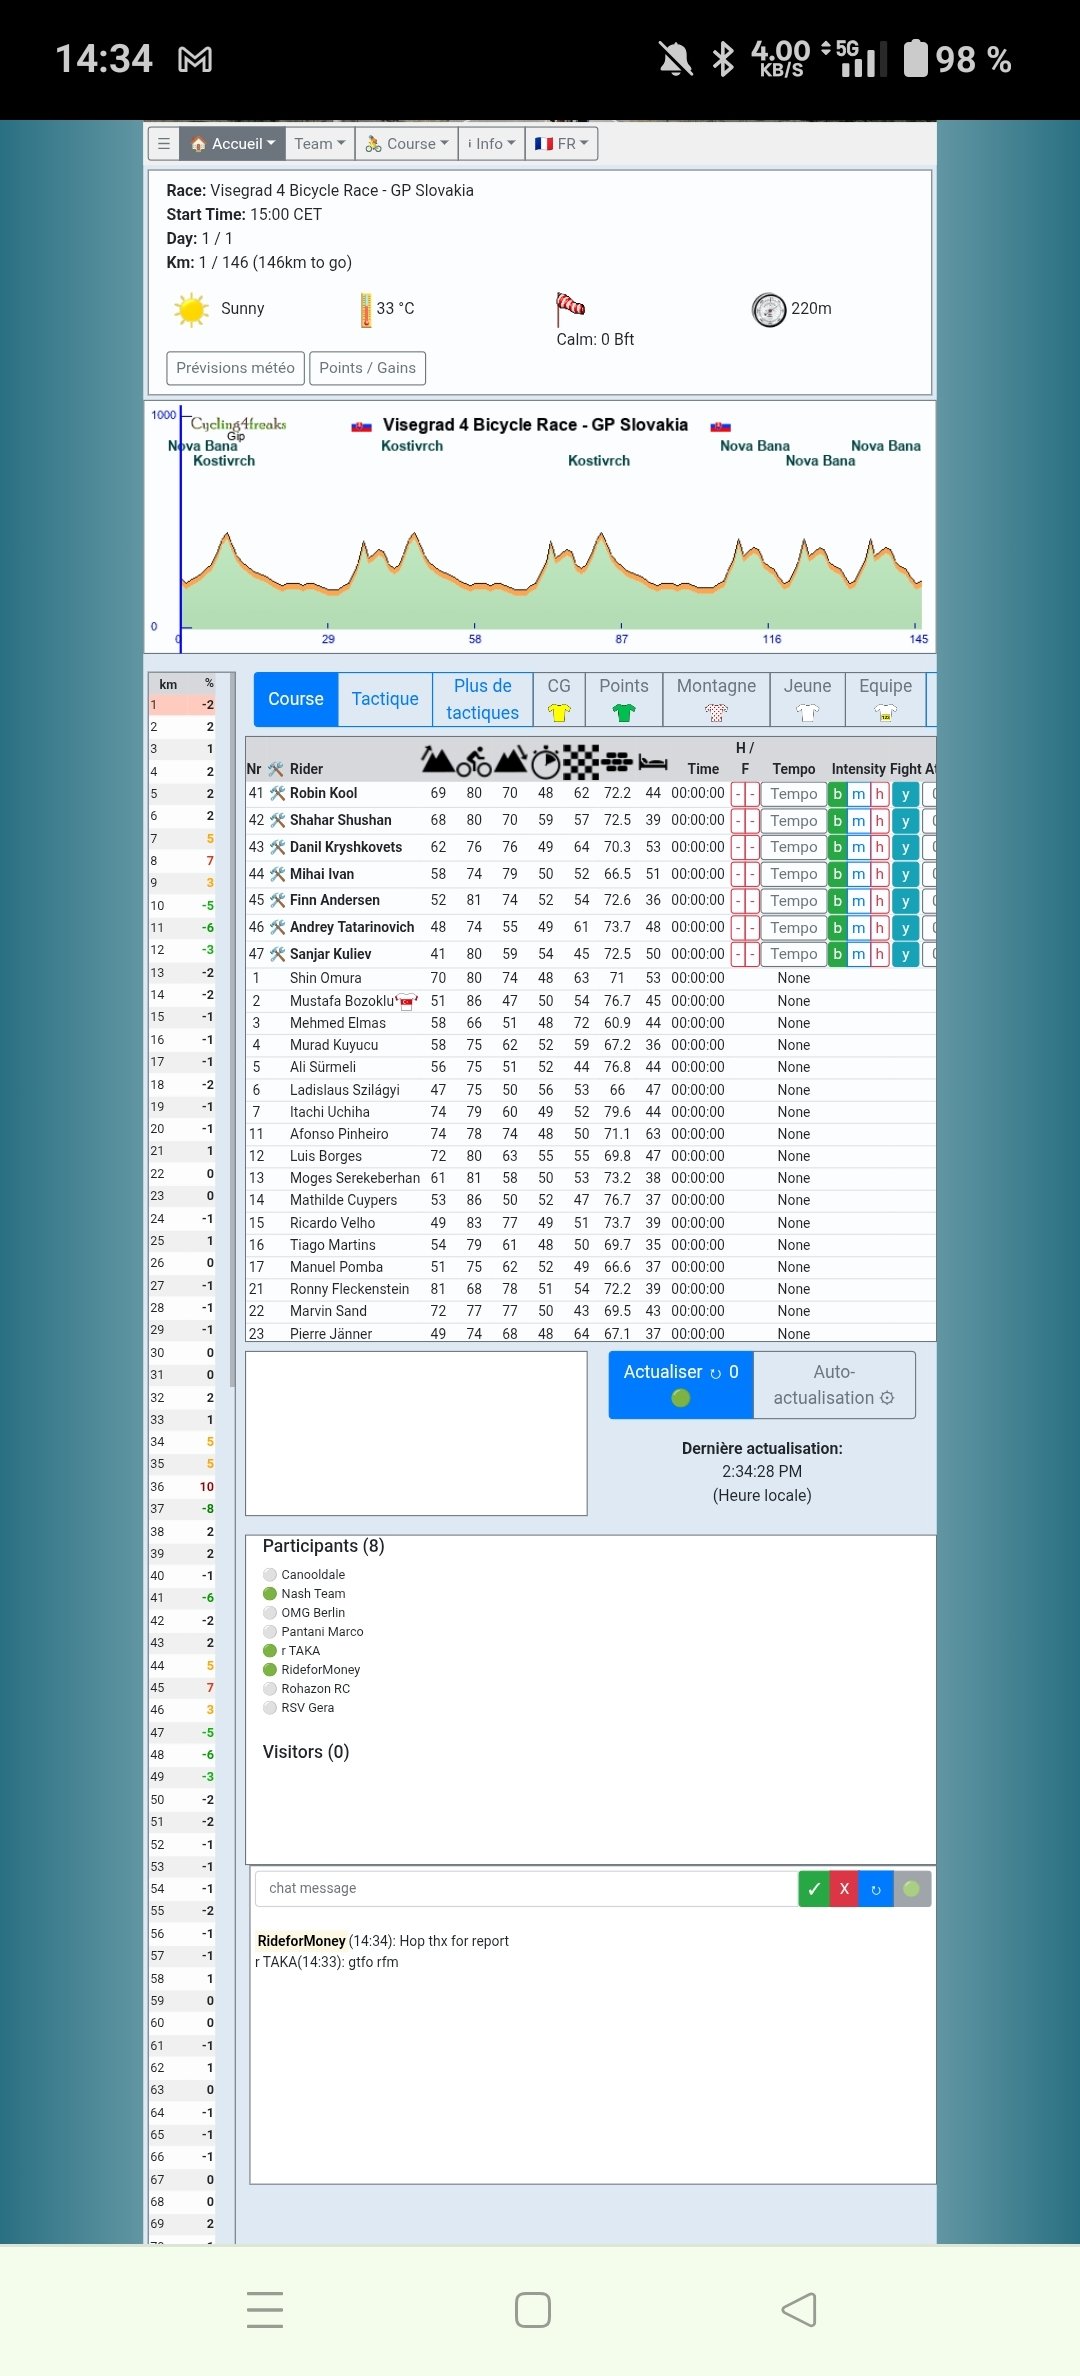Sort by the bed recovery column icon
This screenshot has height=2376, width=1080.
(x=653, y=763)
